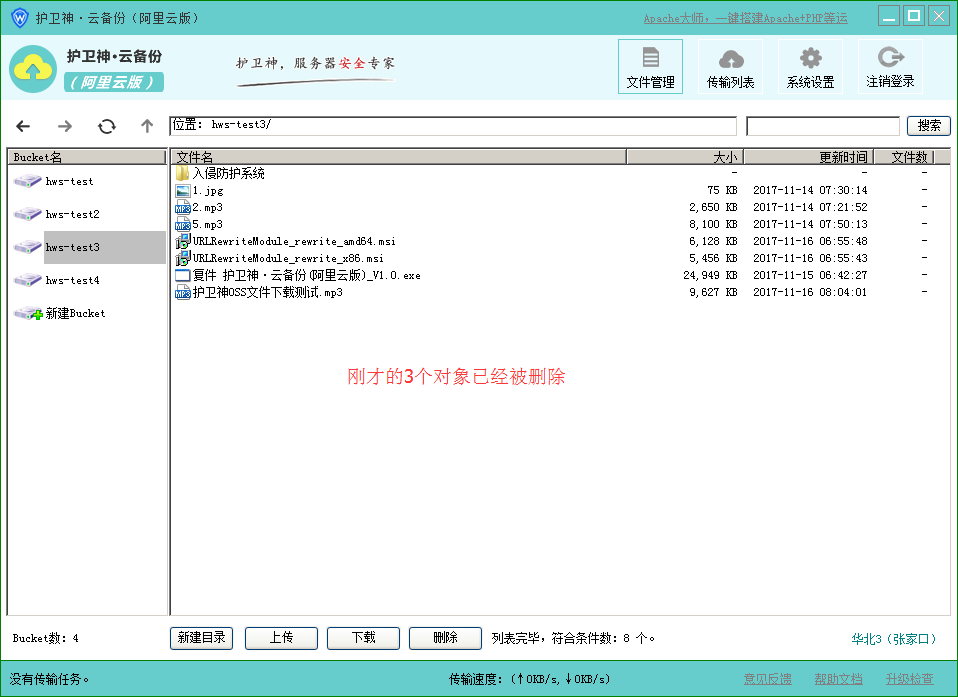The height and width of the screenshot is (697, 958).
Task: Refresh the current file listing
Action: (107, 126)
